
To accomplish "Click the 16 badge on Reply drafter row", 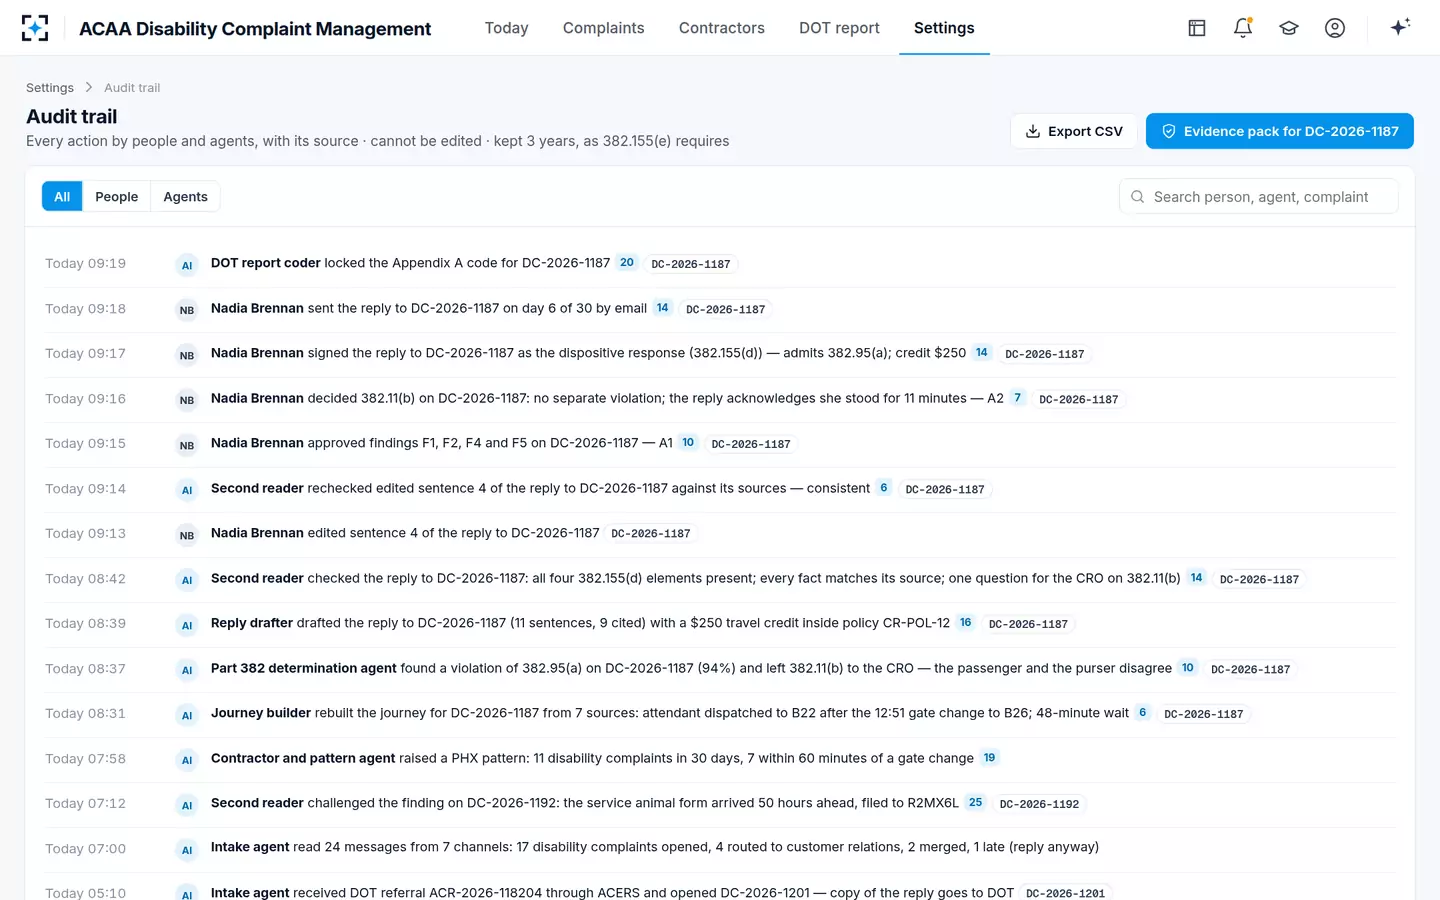I will (x=966, y=623).
